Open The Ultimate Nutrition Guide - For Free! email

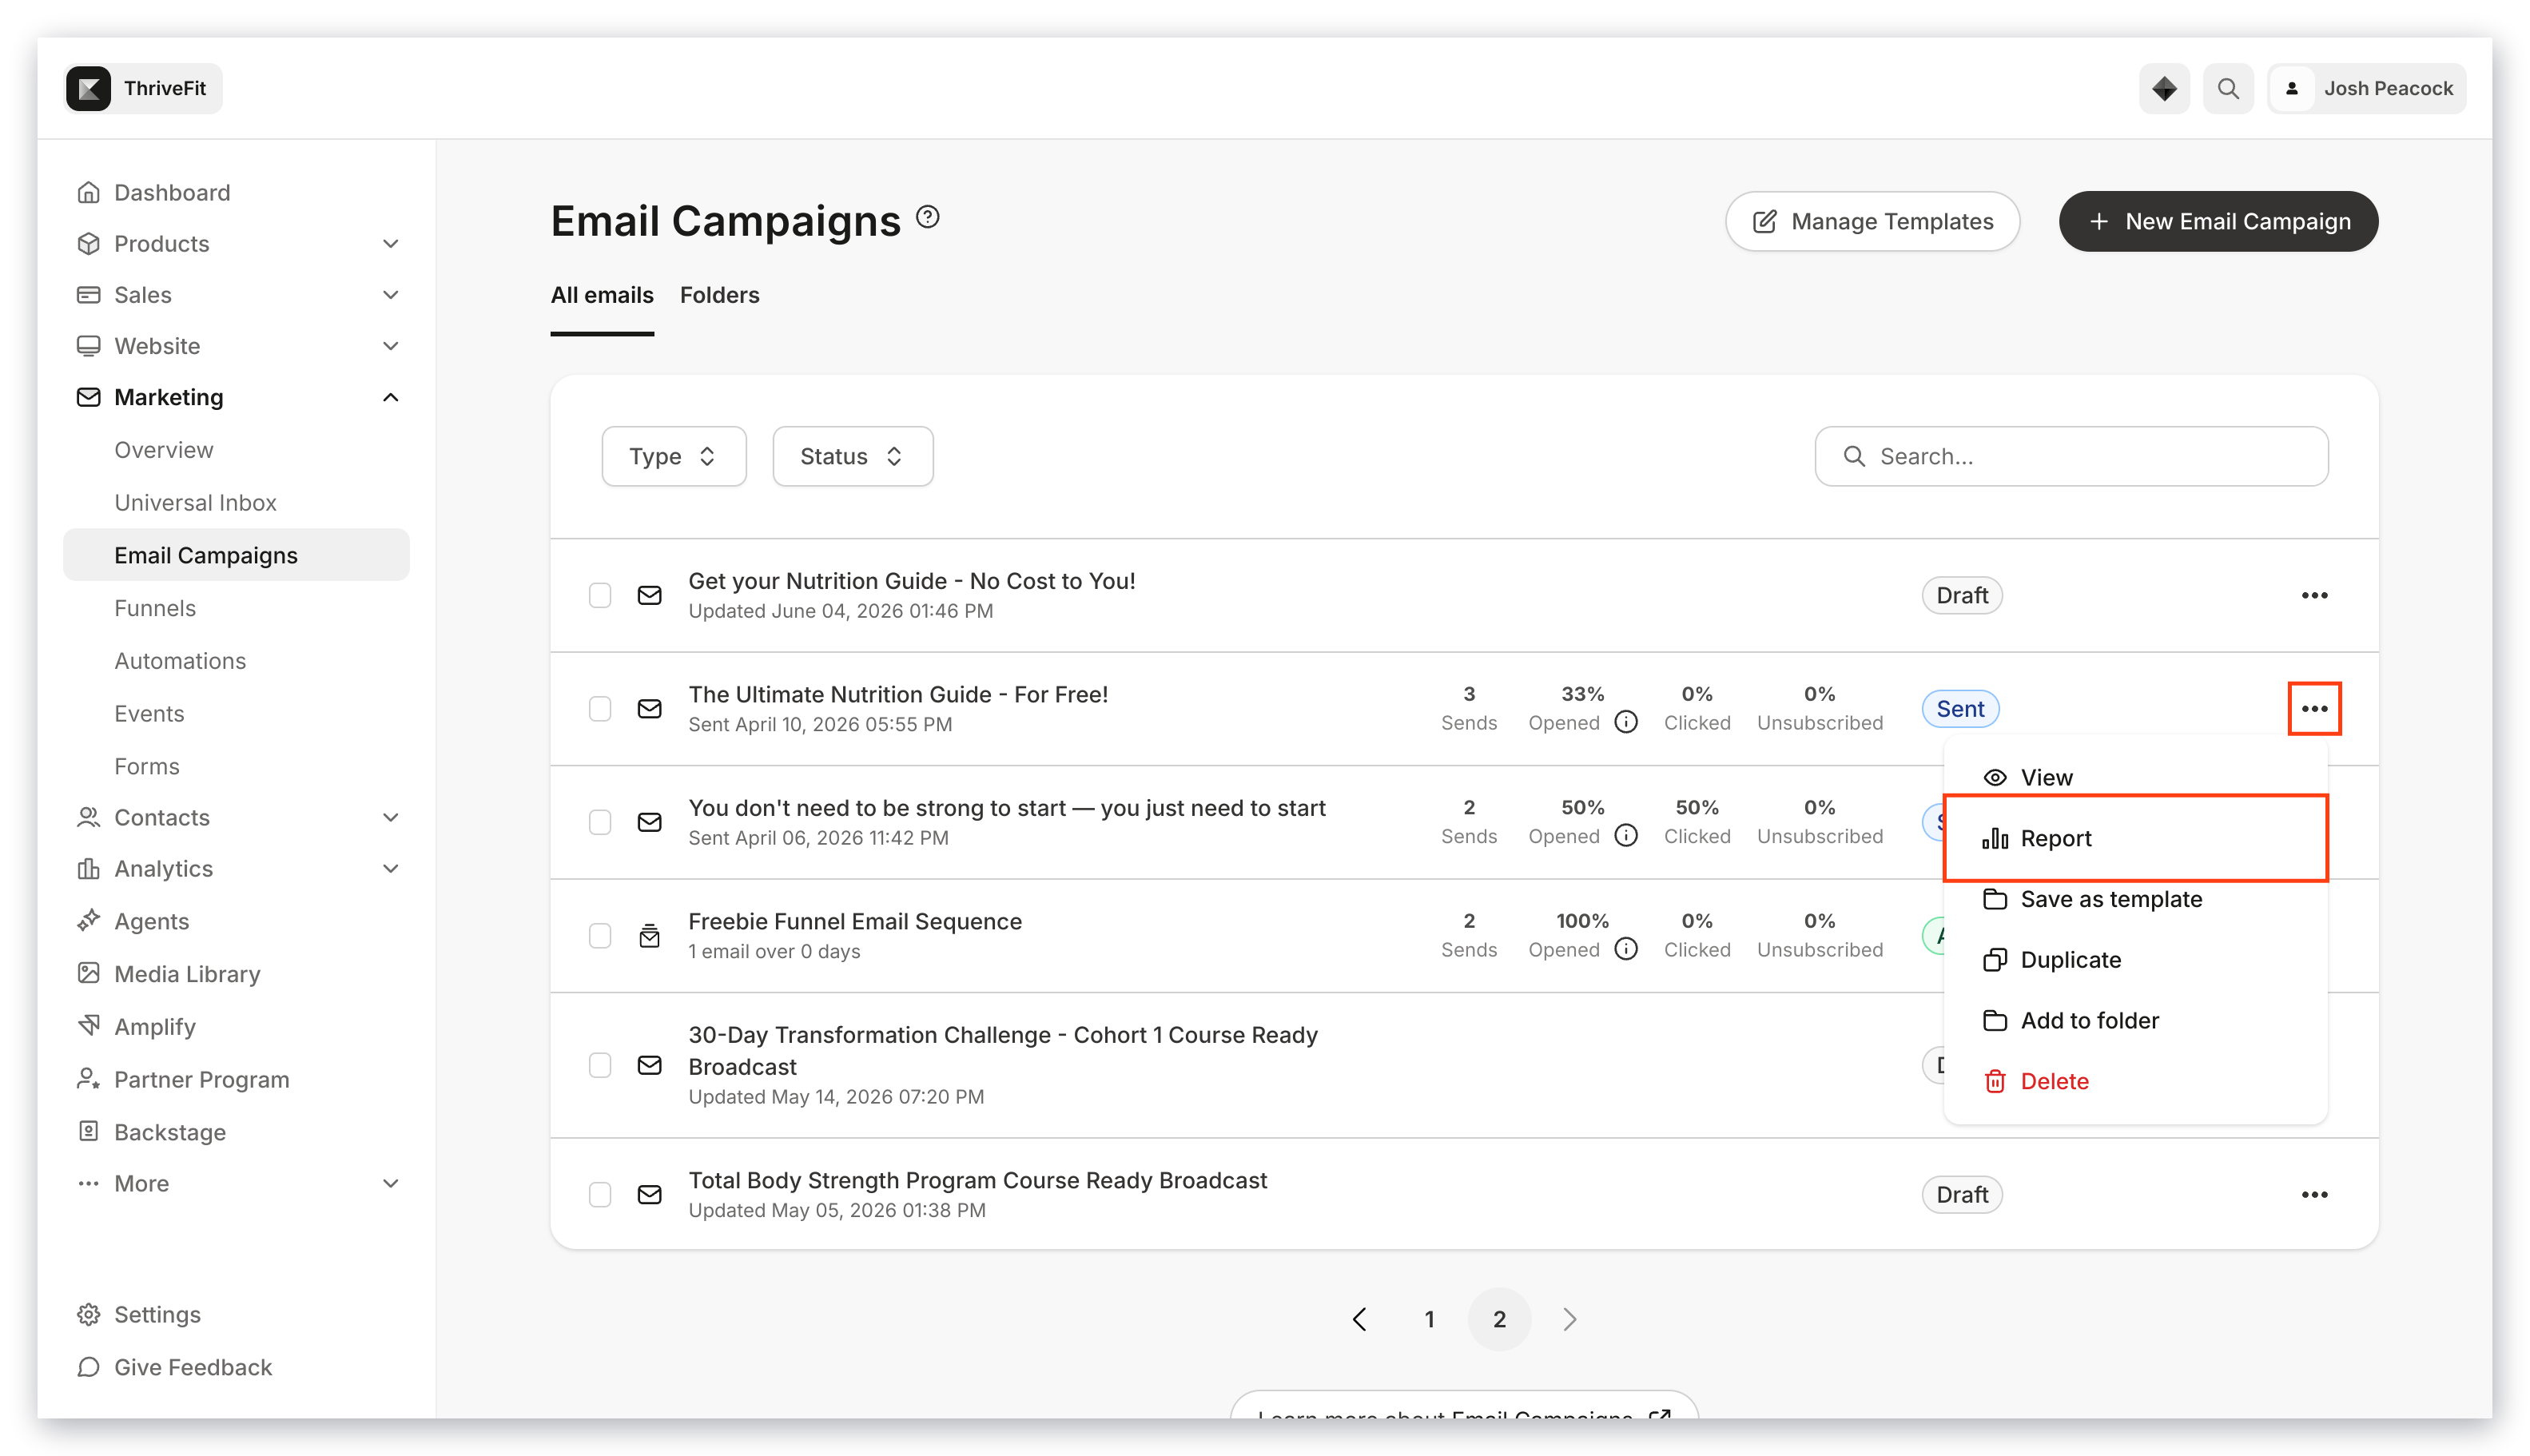(898, 694)
